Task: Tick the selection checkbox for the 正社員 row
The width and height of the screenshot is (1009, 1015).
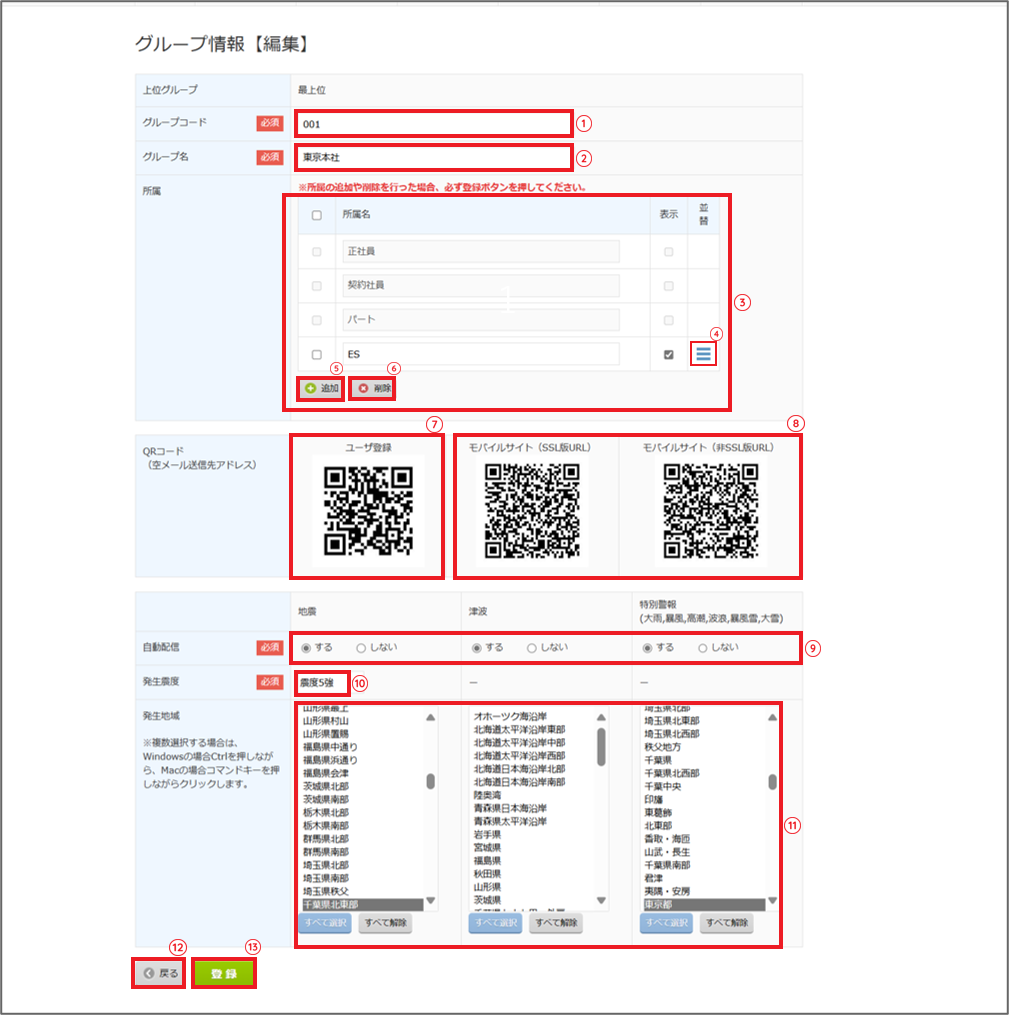Action: tap(316, 252)
